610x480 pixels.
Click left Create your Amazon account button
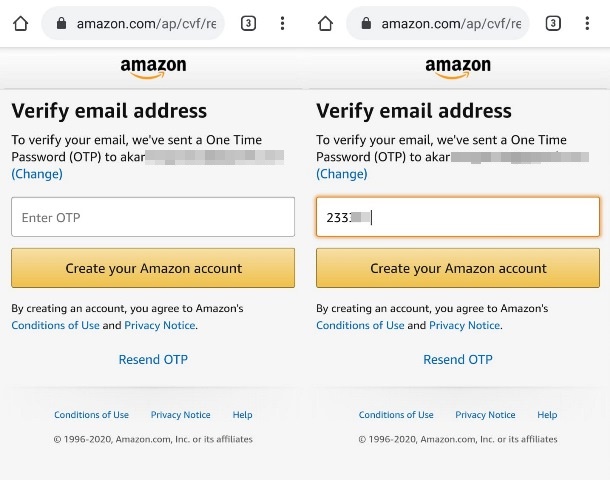click(x=153, y=268)
